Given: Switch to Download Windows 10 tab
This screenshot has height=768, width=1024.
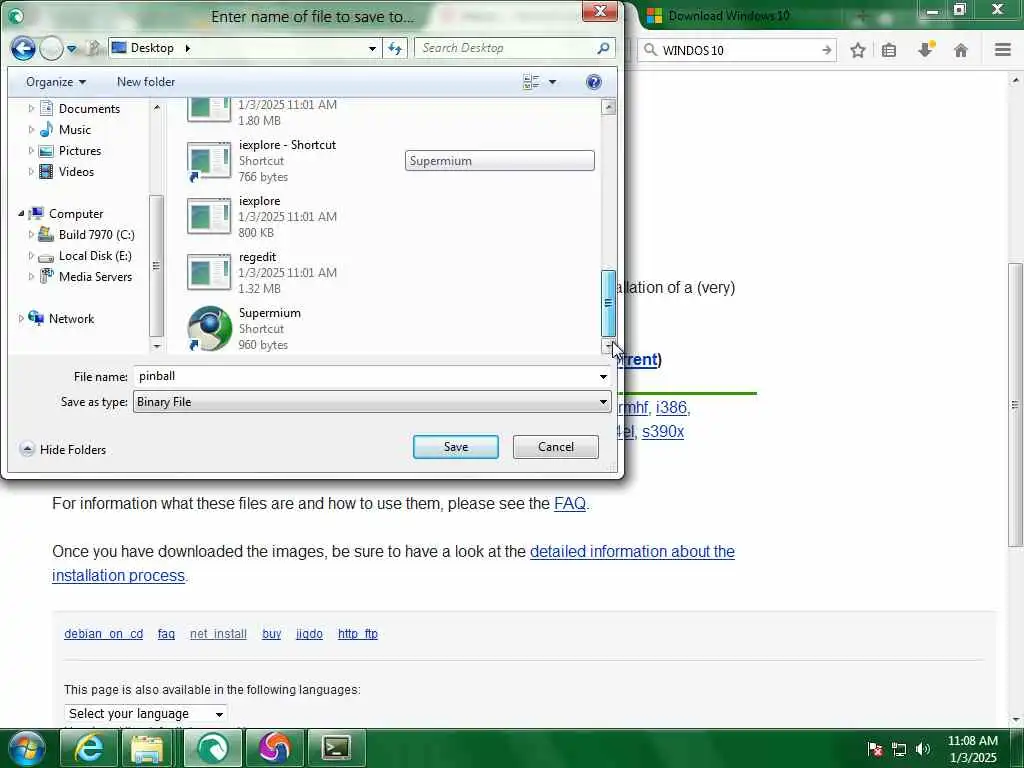Looking at the screenshot, I should [728, 16].
